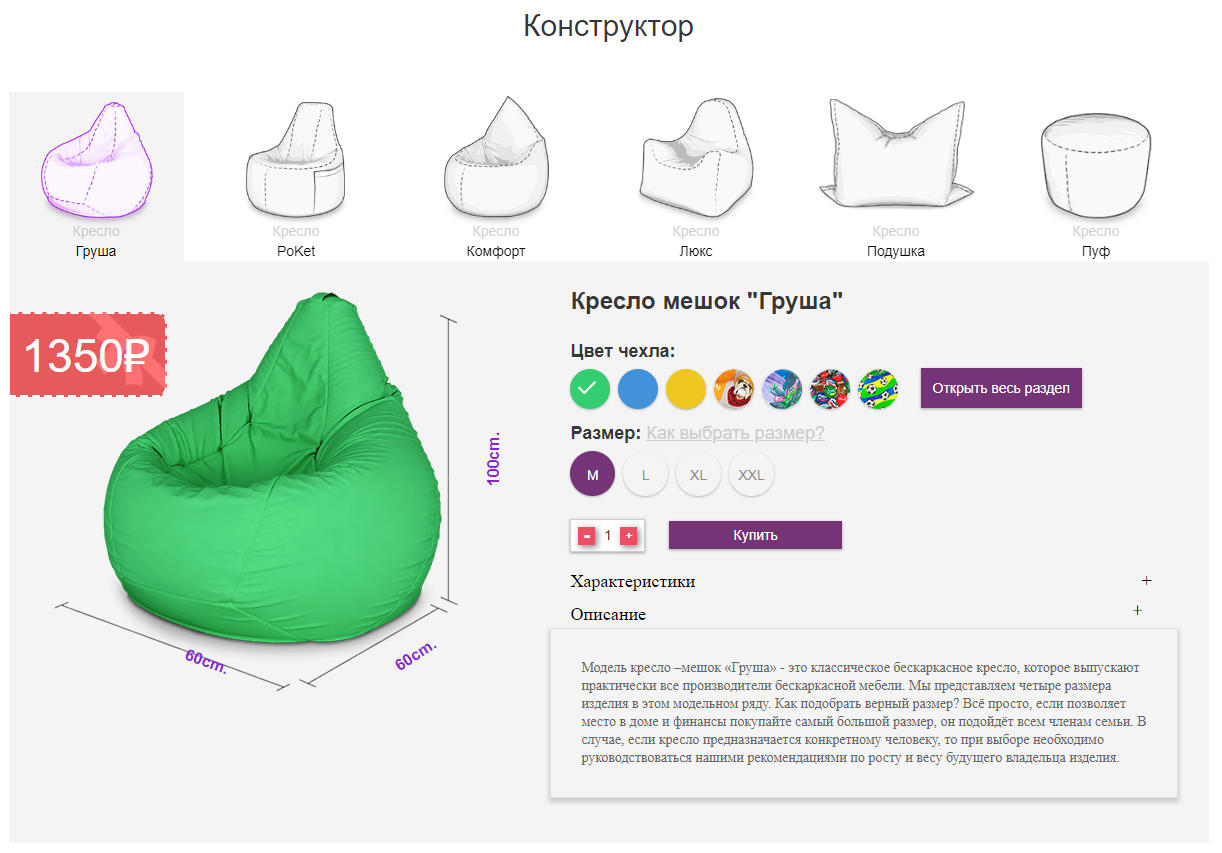
Task: Choose the PoKet chair model
Action: 296,177
